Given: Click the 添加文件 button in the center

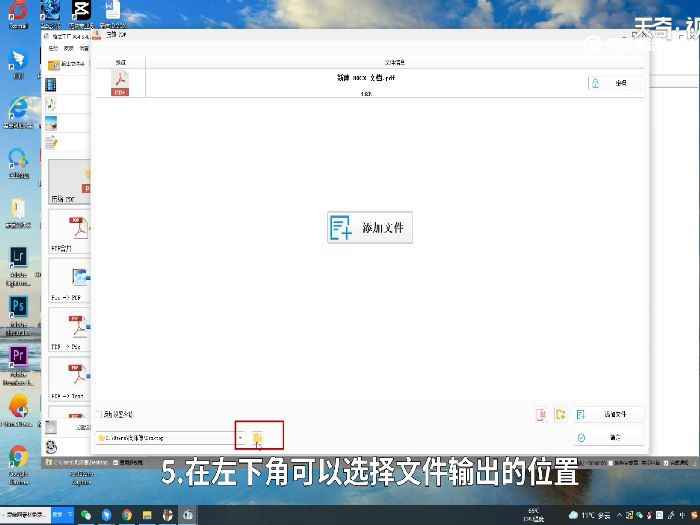Looking at the screenshot, I should click(370, 228).
